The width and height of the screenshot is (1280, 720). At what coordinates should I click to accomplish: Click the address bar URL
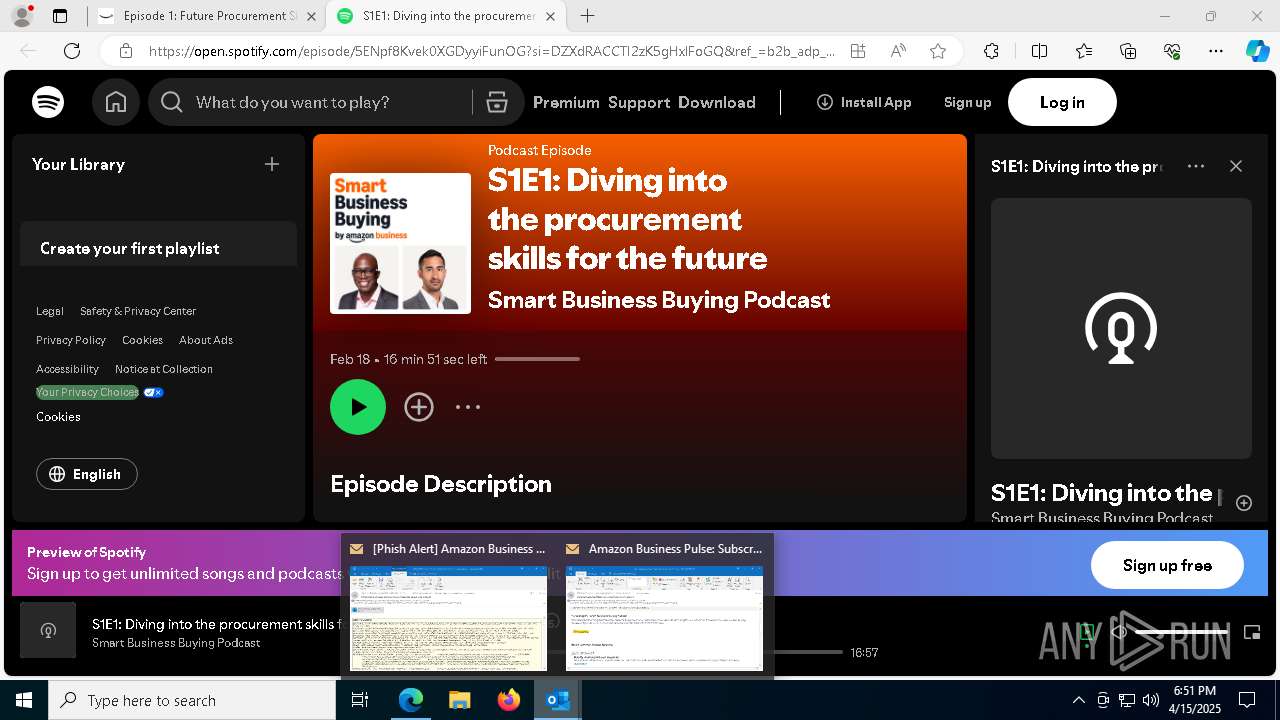pos(491,51)
